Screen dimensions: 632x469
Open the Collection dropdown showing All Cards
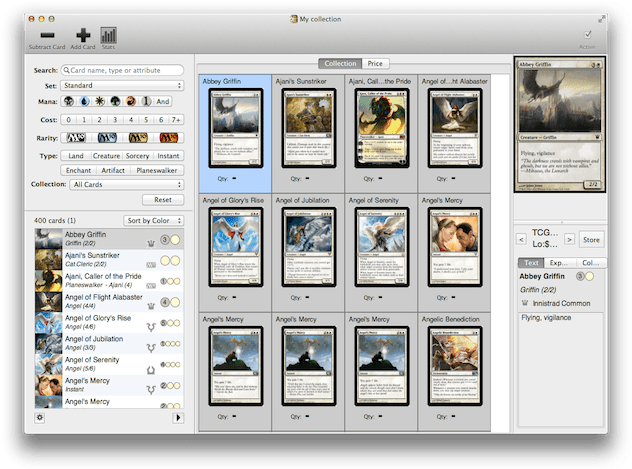(x=127, y=185)
